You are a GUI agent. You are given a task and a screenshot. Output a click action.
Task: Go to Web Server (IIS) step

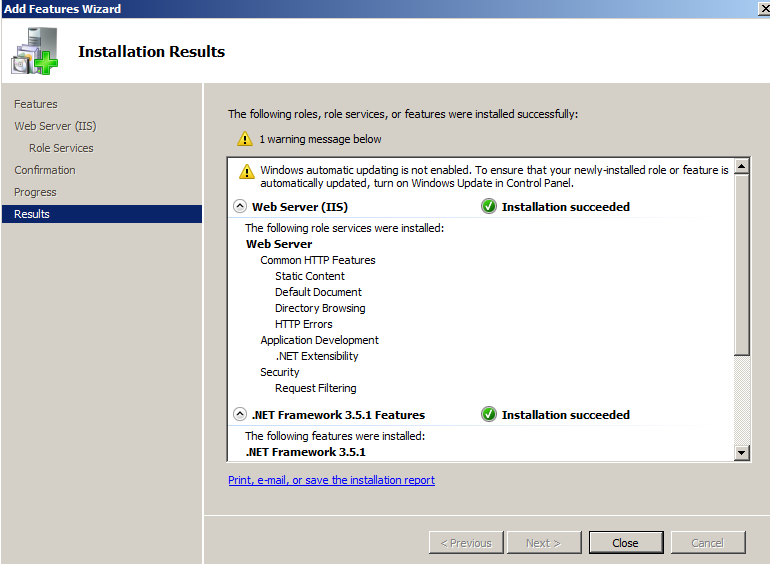pyautogui.click(x=55, y=126)
